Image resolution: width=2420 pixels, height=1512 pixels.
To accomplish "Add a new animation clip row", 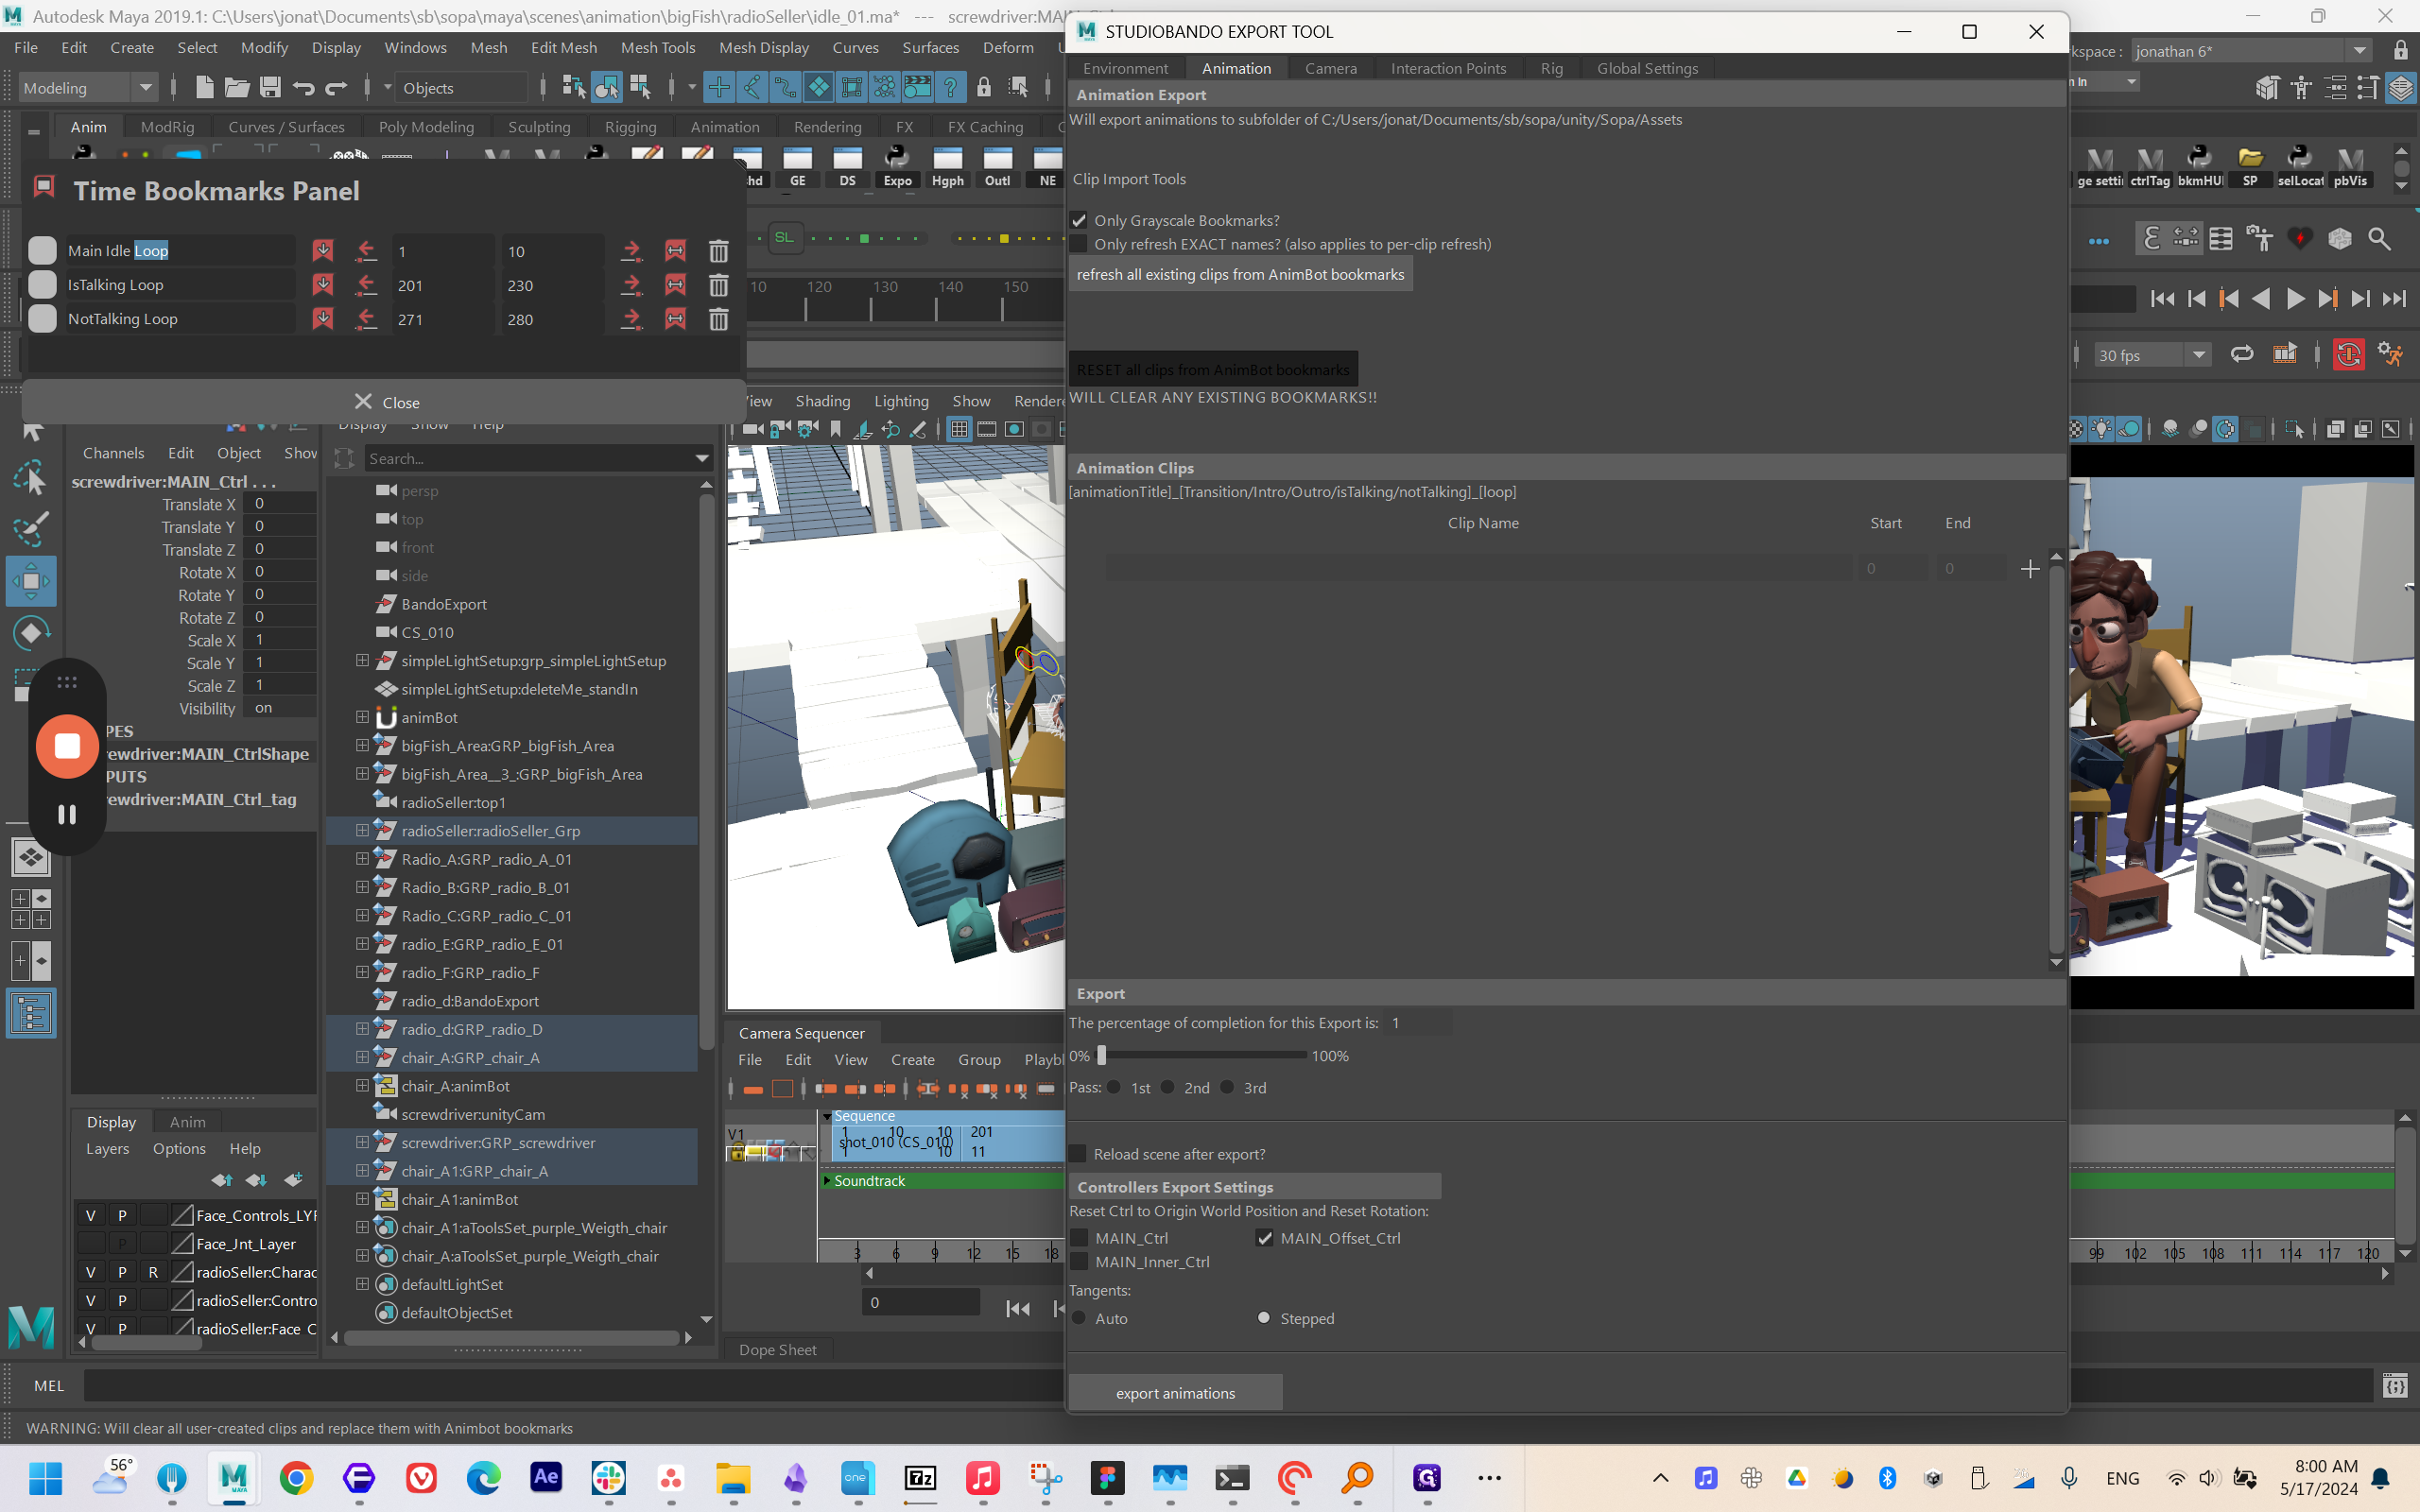I will [2030, 569].
